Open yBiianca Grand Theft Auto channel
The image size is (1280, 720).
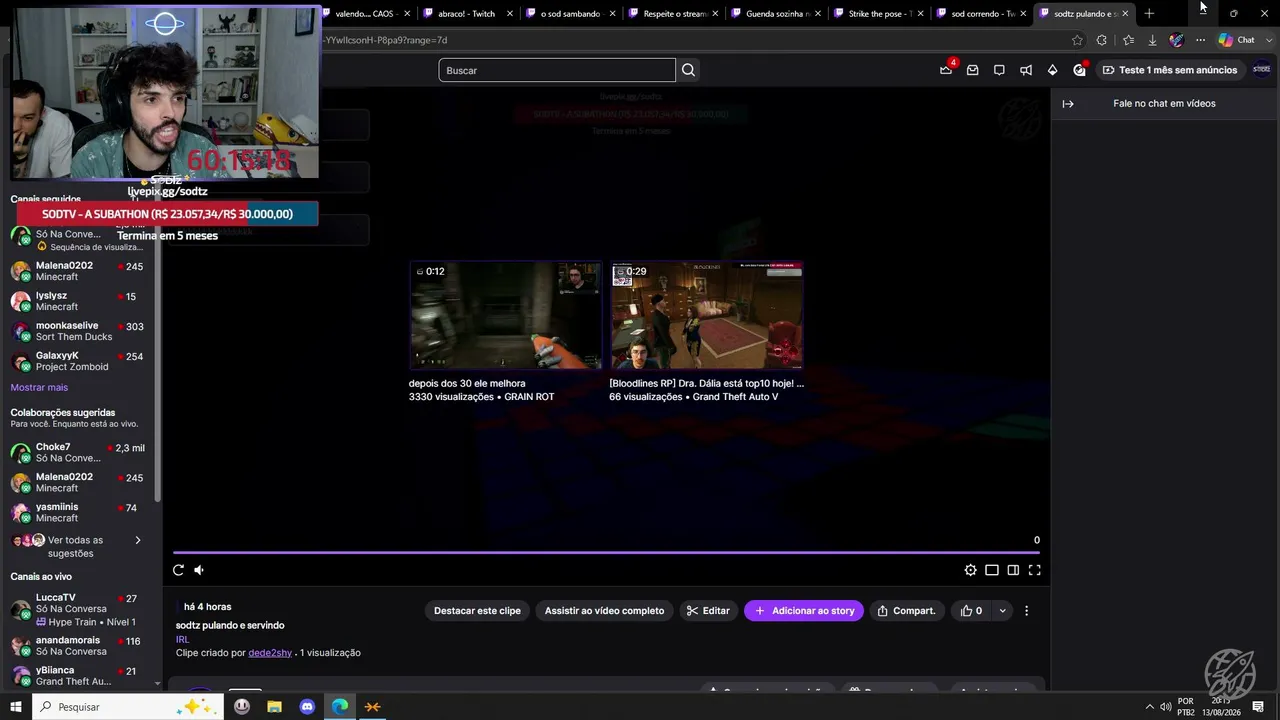tap(80, 676)
